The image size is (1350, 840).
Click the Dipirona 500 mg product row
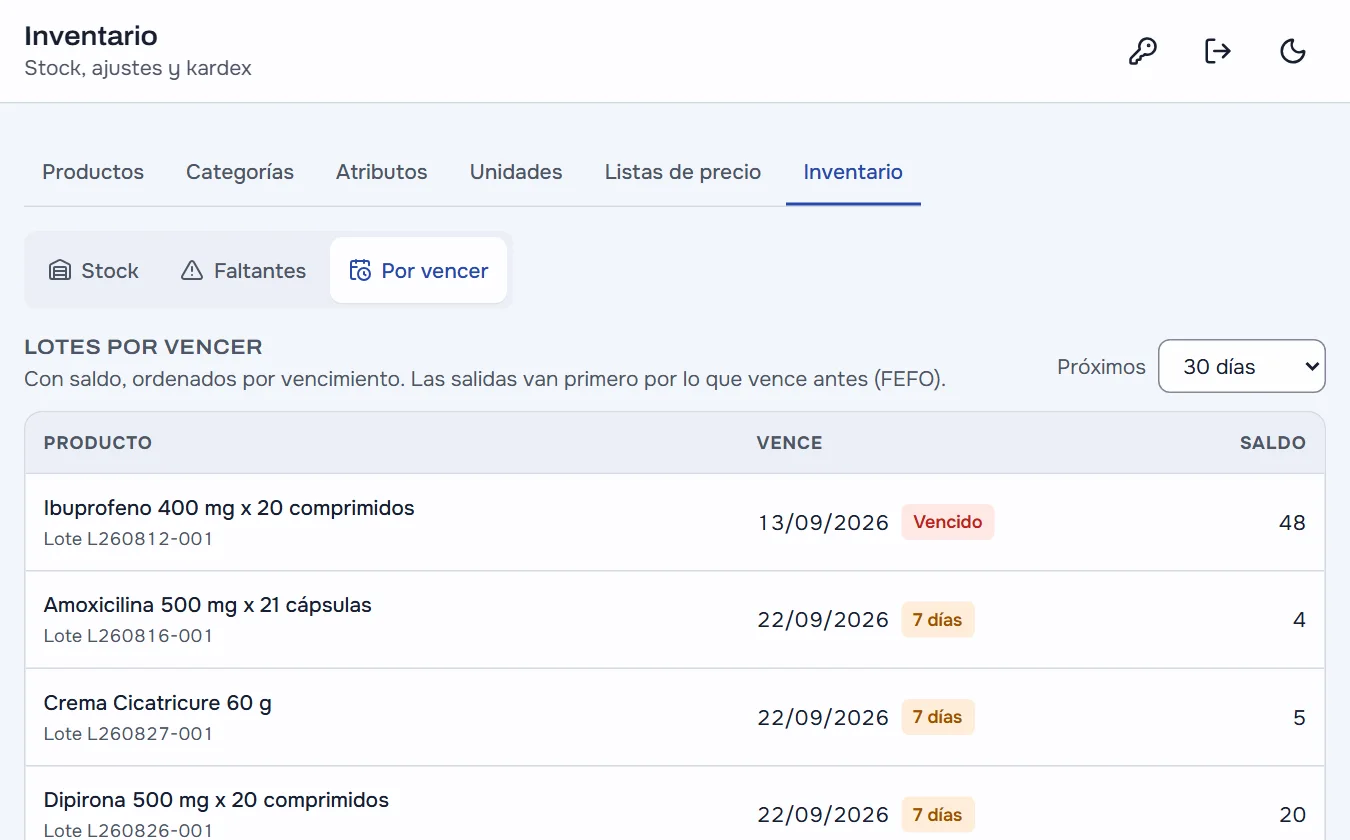(675, 803)
